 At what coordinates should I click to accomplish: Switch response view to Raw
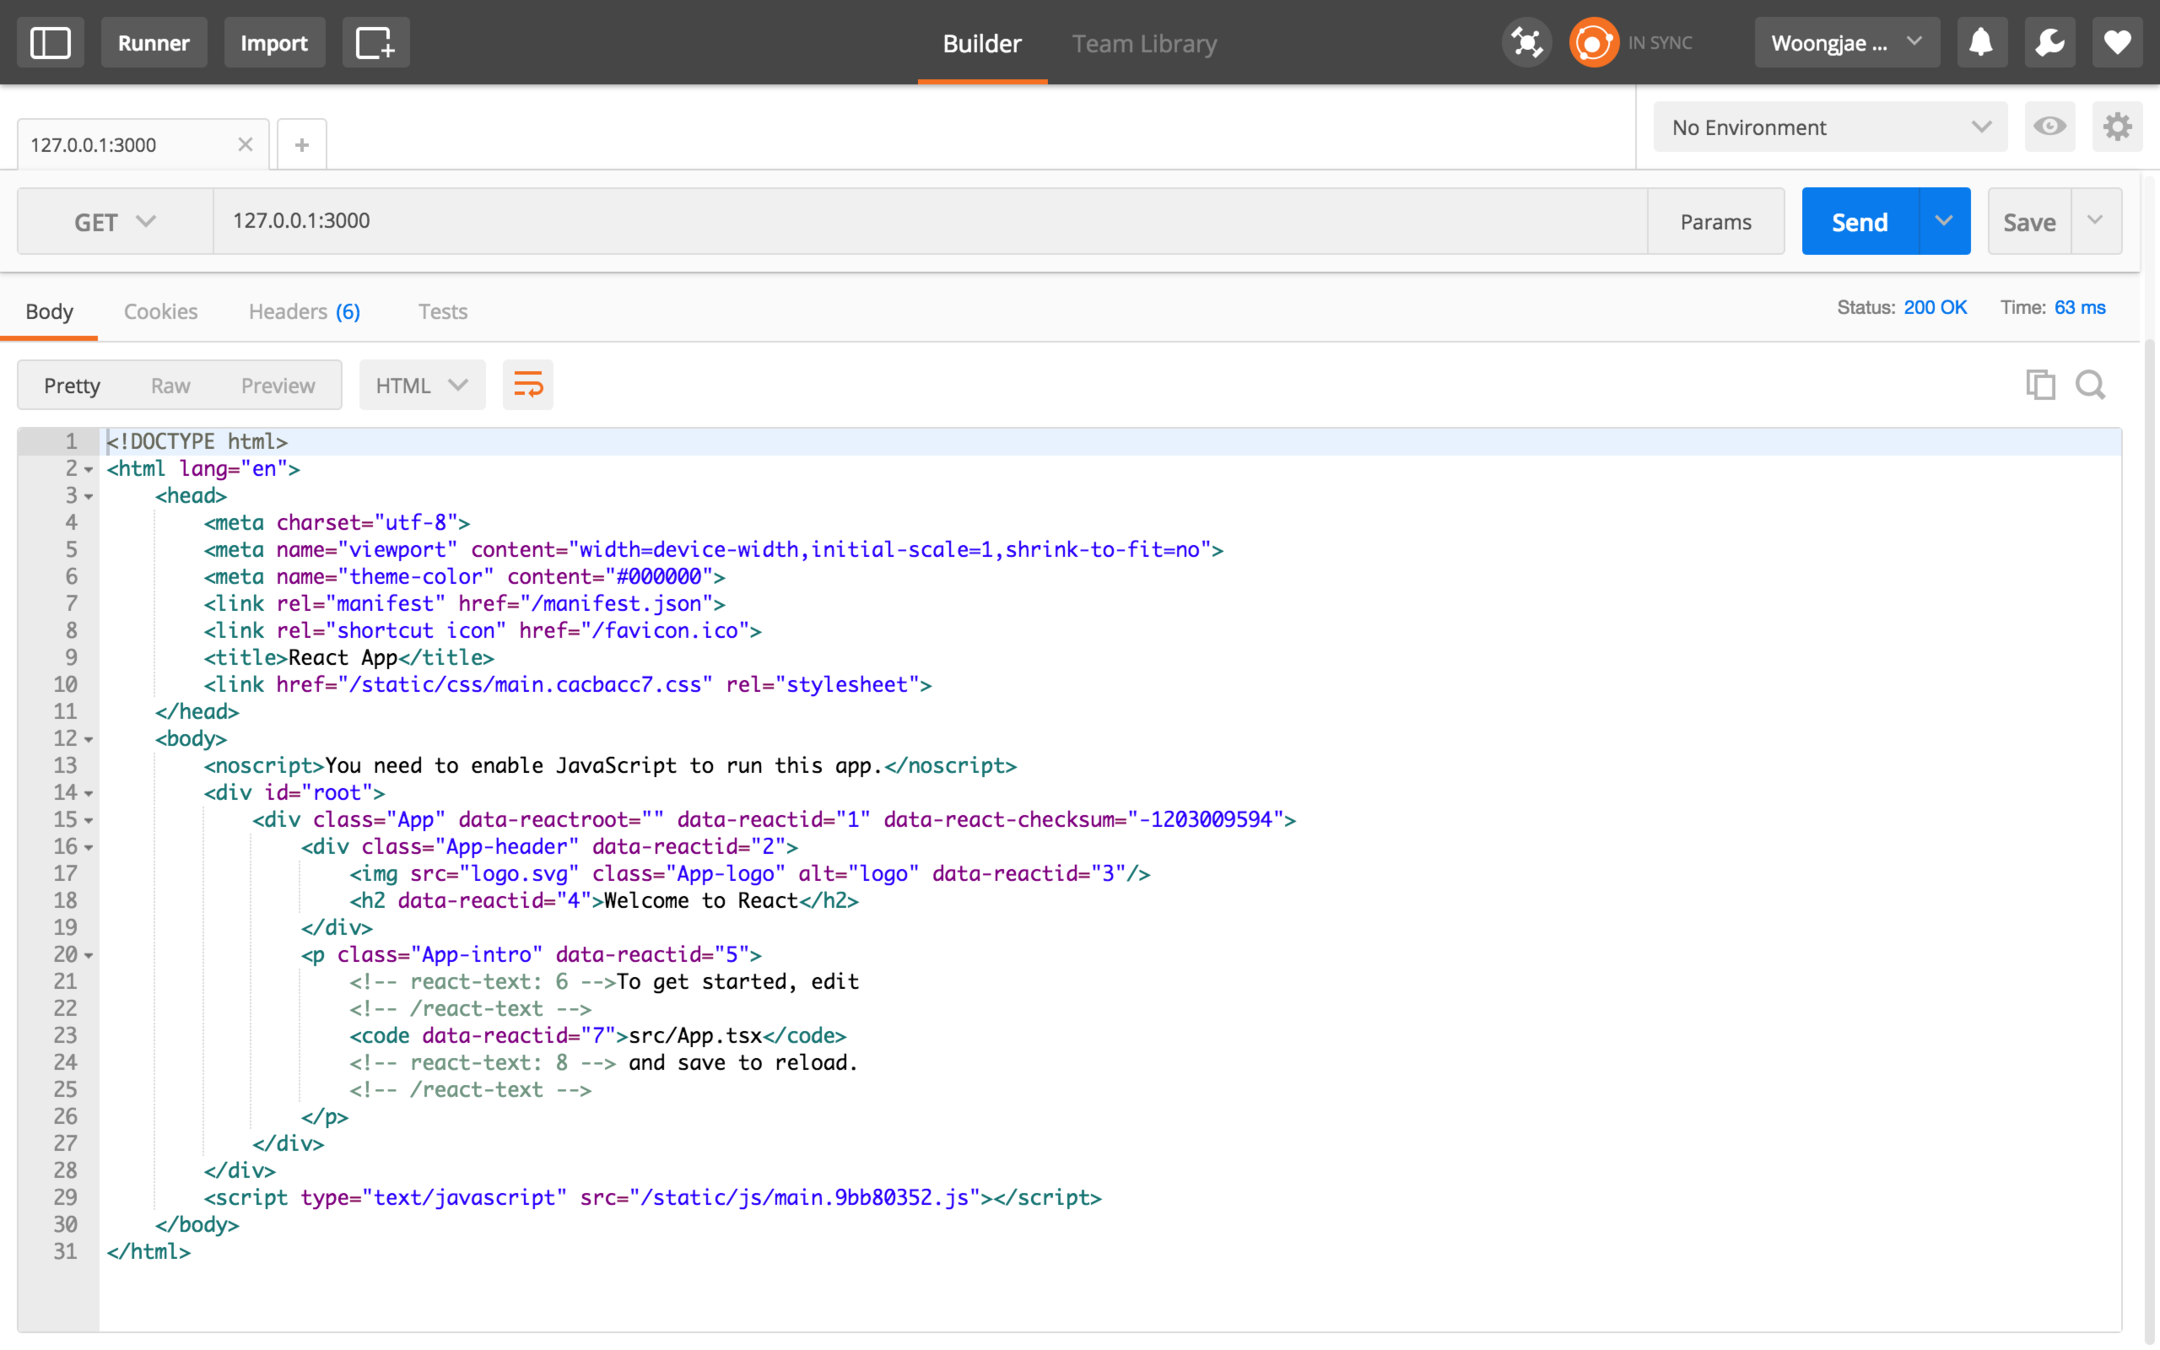pos(170,385)
